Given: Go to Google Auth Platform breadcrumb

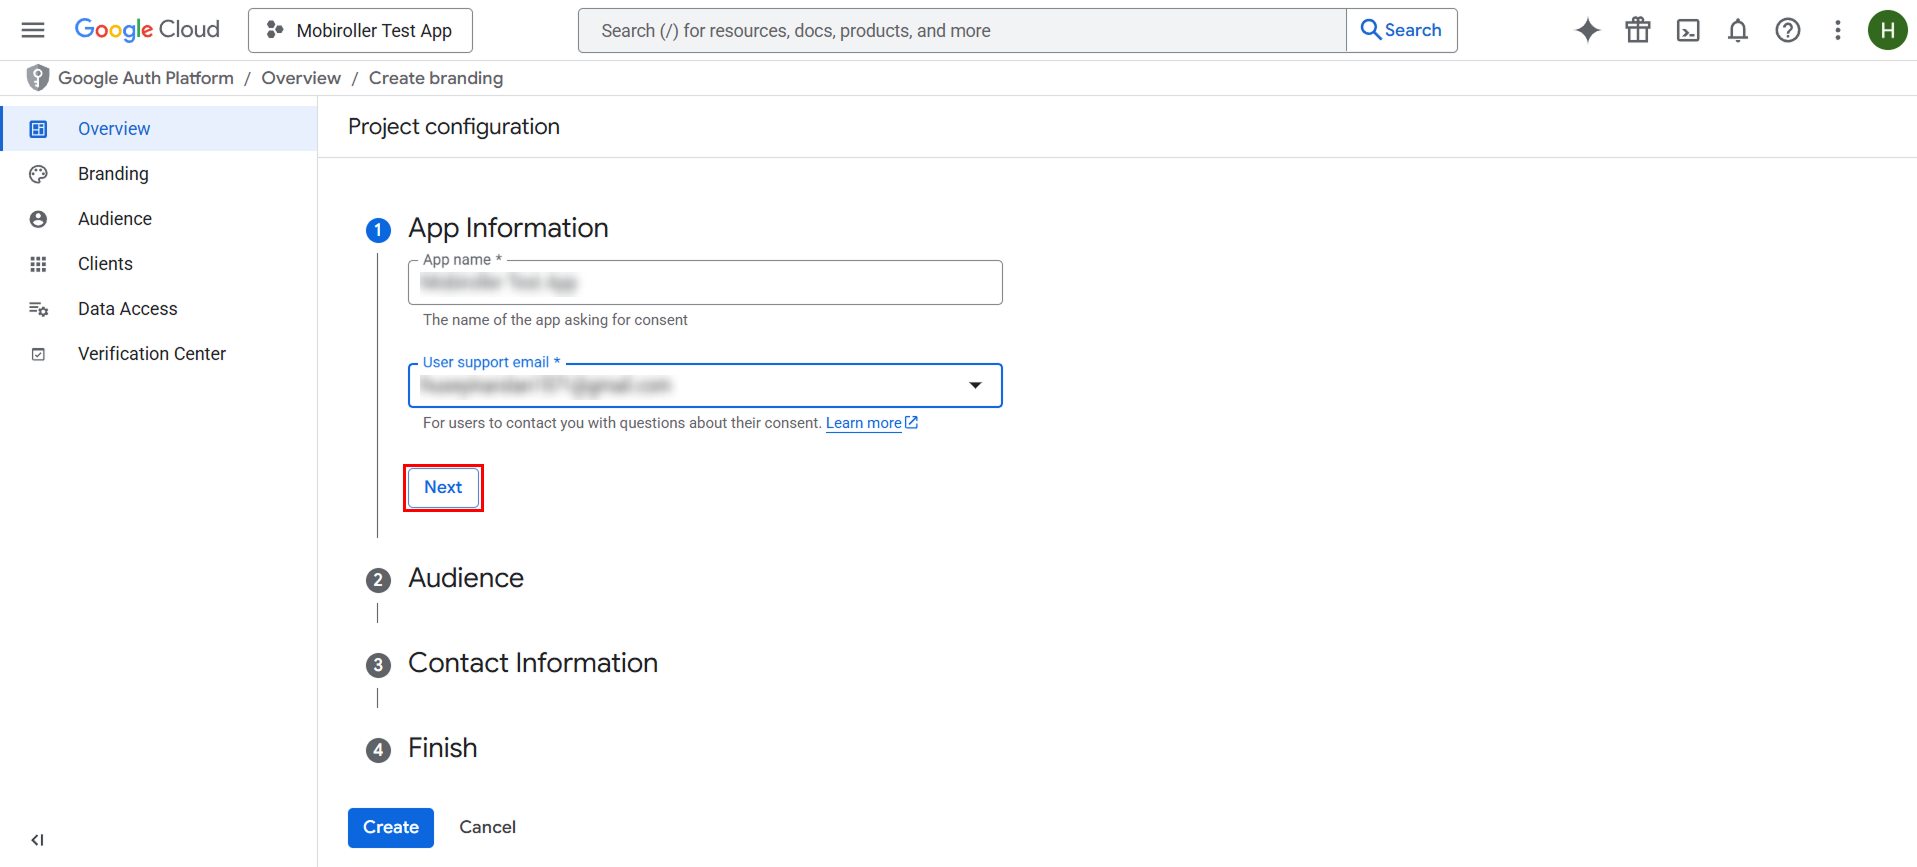Looking at the screenshot, I should click(x=146, y=78).
